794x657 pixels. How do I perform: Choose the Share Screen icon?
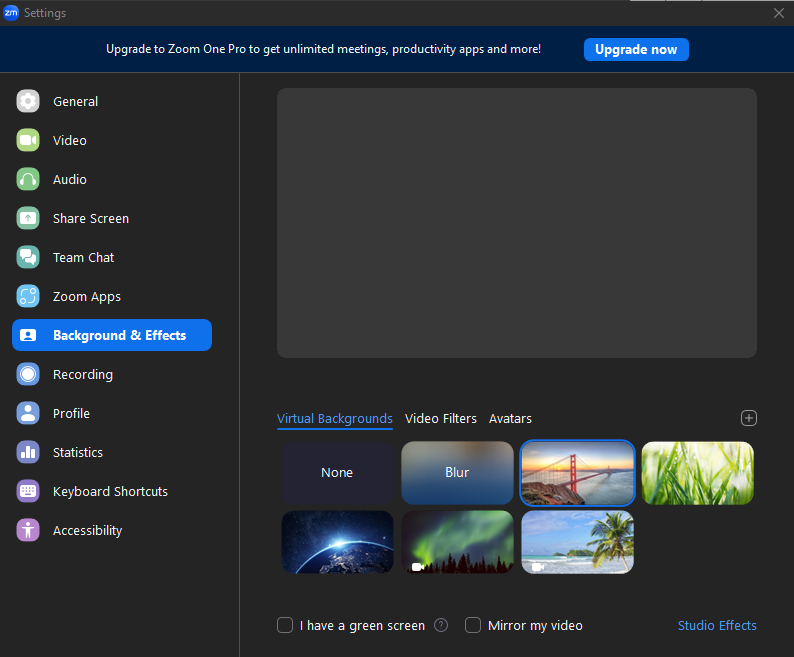tap(28, 218)
